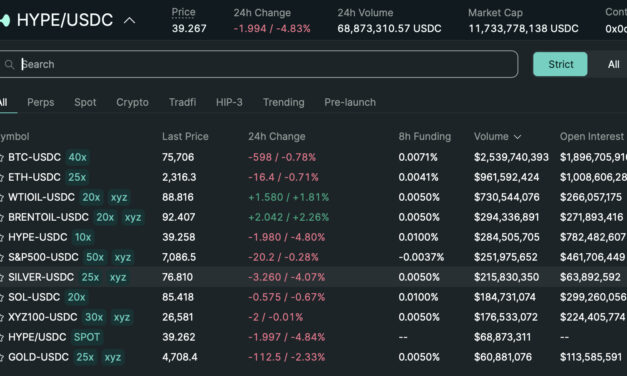Viewport: 627px width, 376px height.
Task: Select the HYPE/USDC spot symbol in list
Action: coord(37,337)
